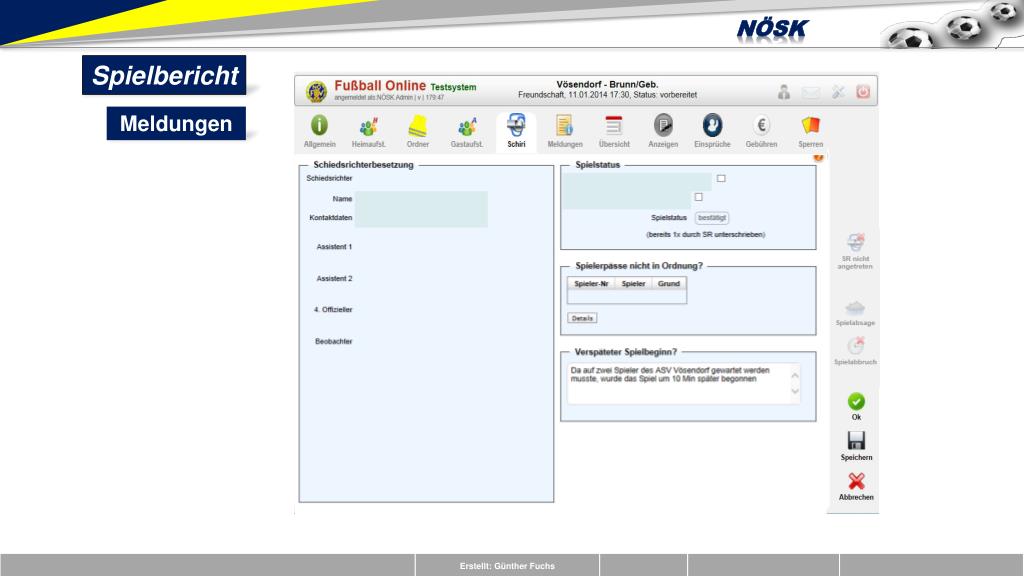Click the Grund column header
The height and width of the screenshot is (576, 1024).
pos(669,283)
